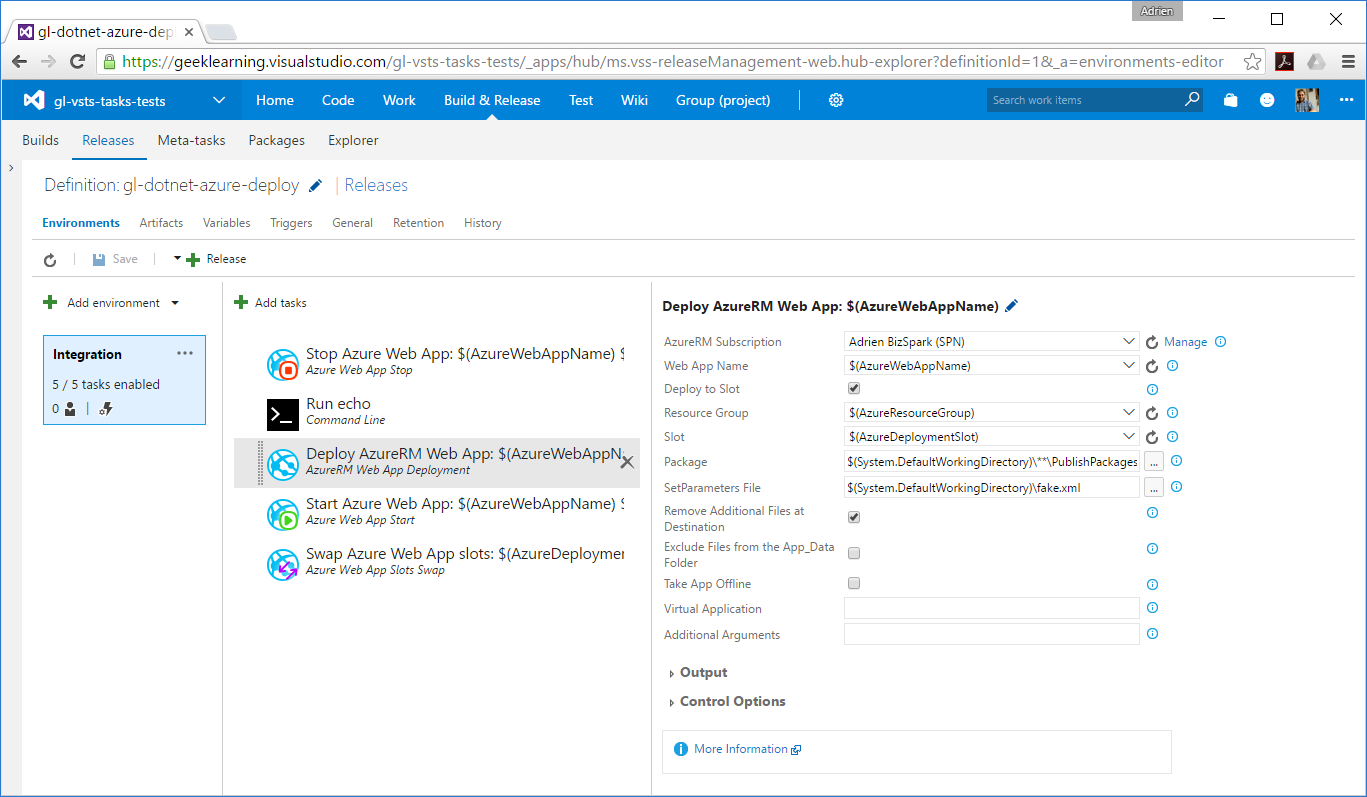This screenshot has height=797, width=1367.
Task: Refresh the Web App Name list
Action: coord(1151,366)
